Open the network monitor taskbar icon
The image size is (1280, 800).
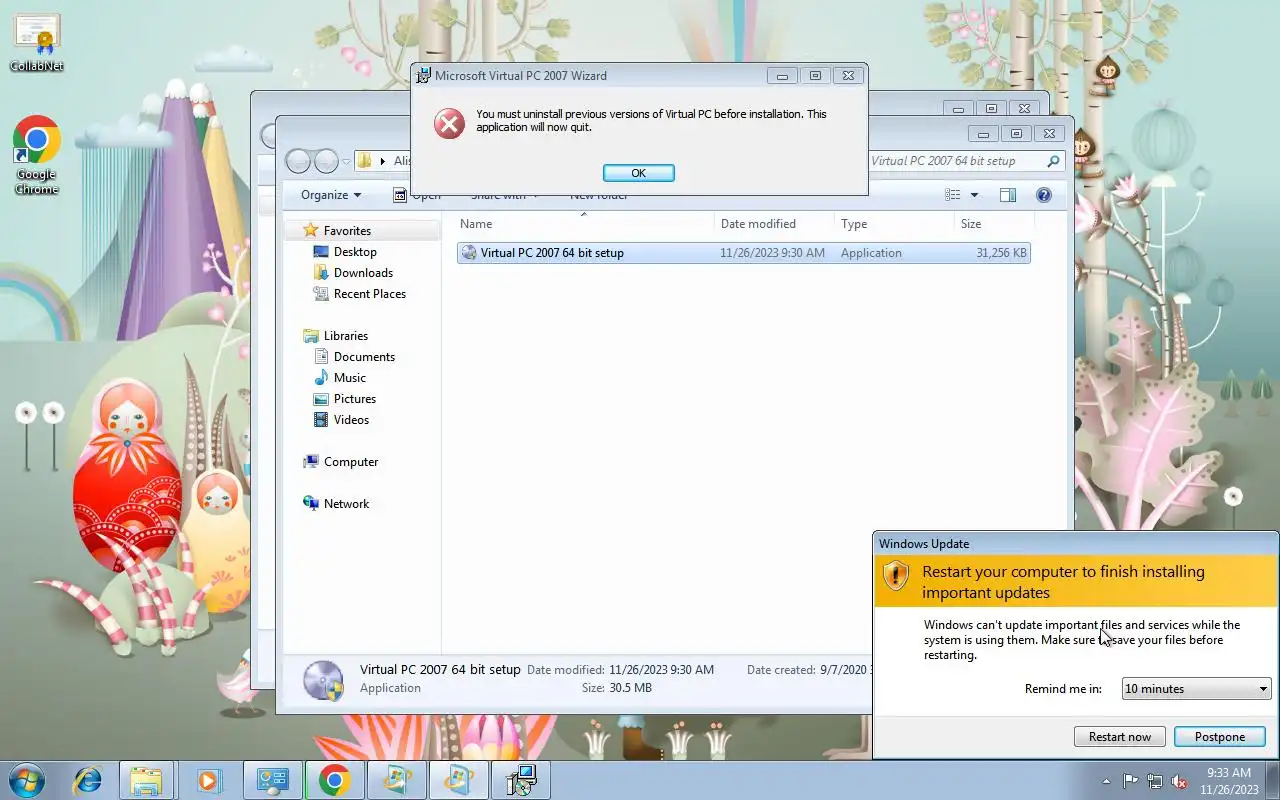(273, 780)
